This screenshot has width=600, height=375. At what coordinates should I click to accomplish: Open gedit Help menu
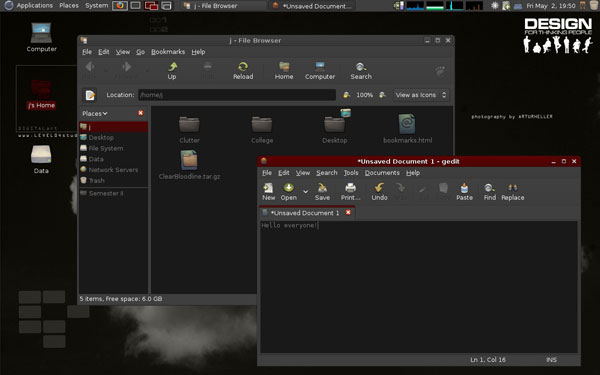click(x=413, y=173)
